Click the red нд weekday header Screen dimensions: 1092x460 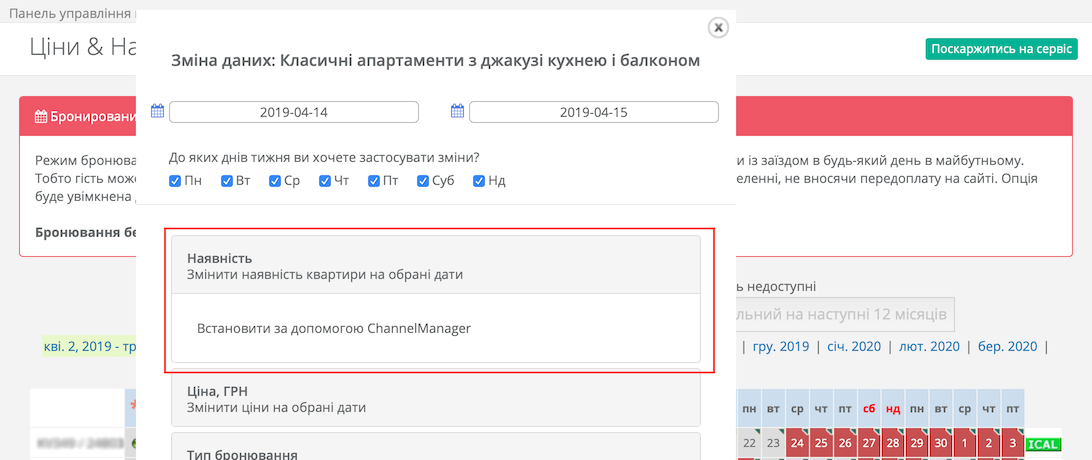click(893, 409)
